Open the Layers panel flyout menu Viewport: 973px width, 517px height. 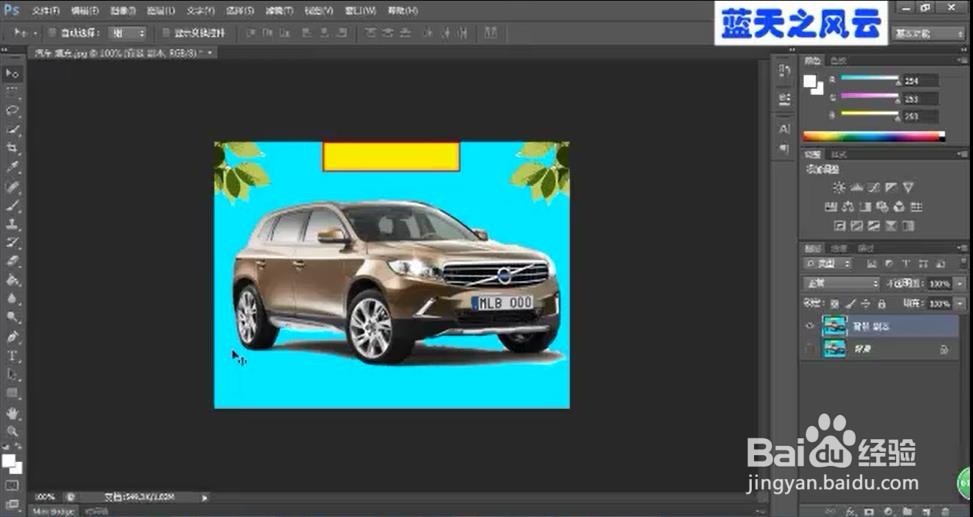964,248
